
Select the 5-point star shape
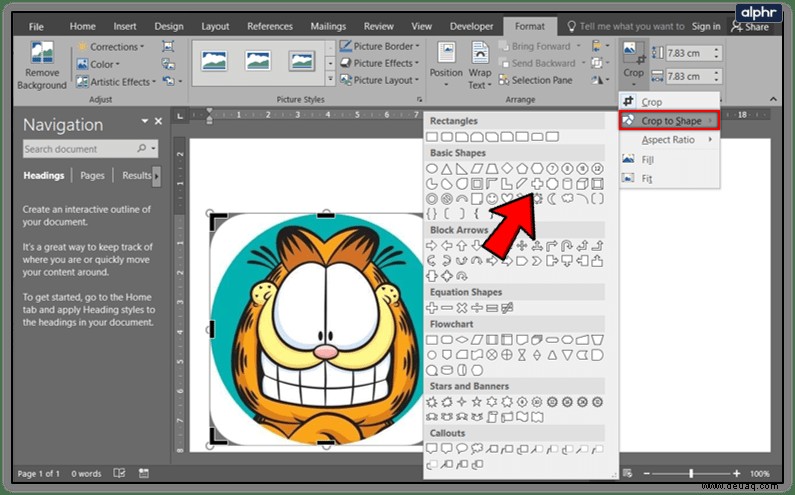point(477,402)
